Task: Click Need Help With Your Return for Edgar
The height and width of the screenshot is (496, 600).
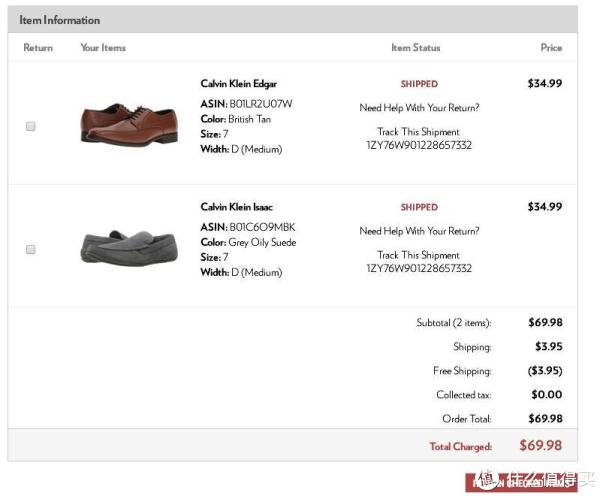Action: click(x=419, y=108)
